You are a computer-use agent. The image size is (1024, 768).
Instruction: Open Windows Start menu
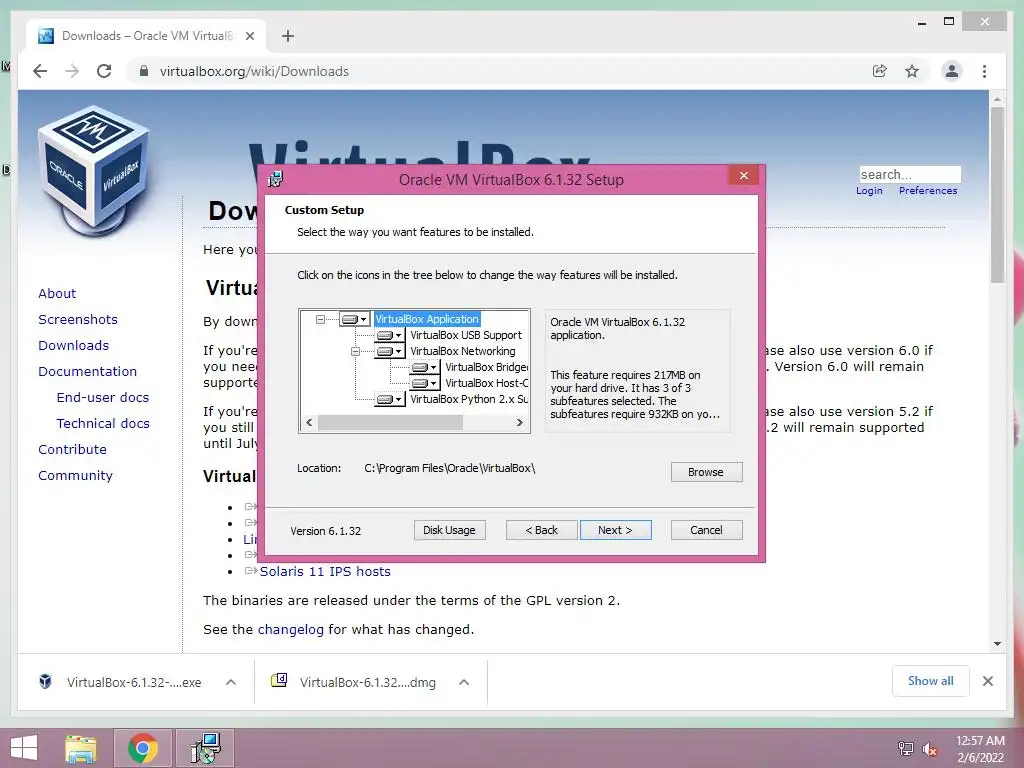click(24, 748)
